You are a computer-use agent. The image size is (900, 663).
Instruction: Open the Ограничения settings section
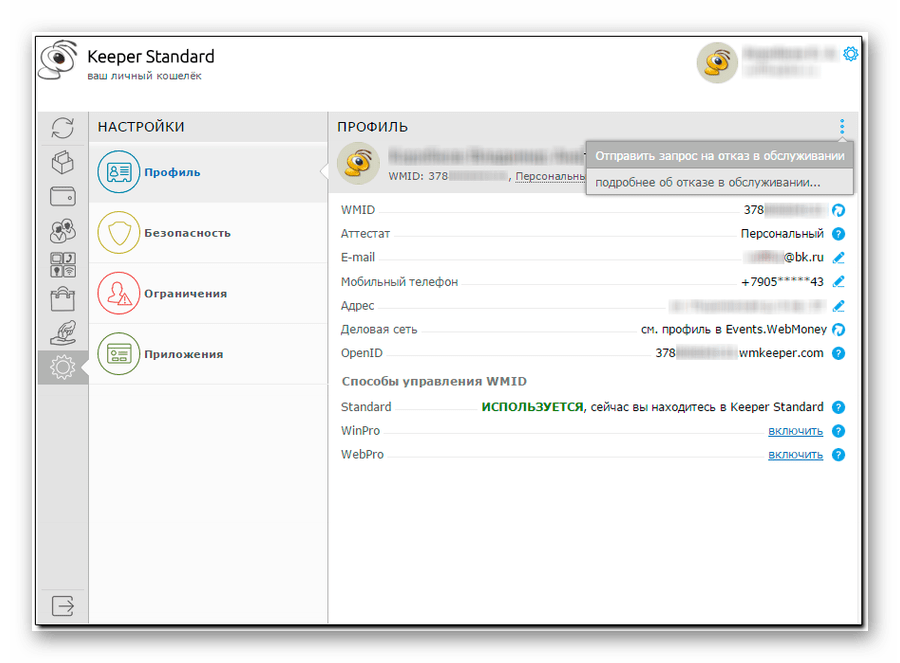[x=184, y=294]
